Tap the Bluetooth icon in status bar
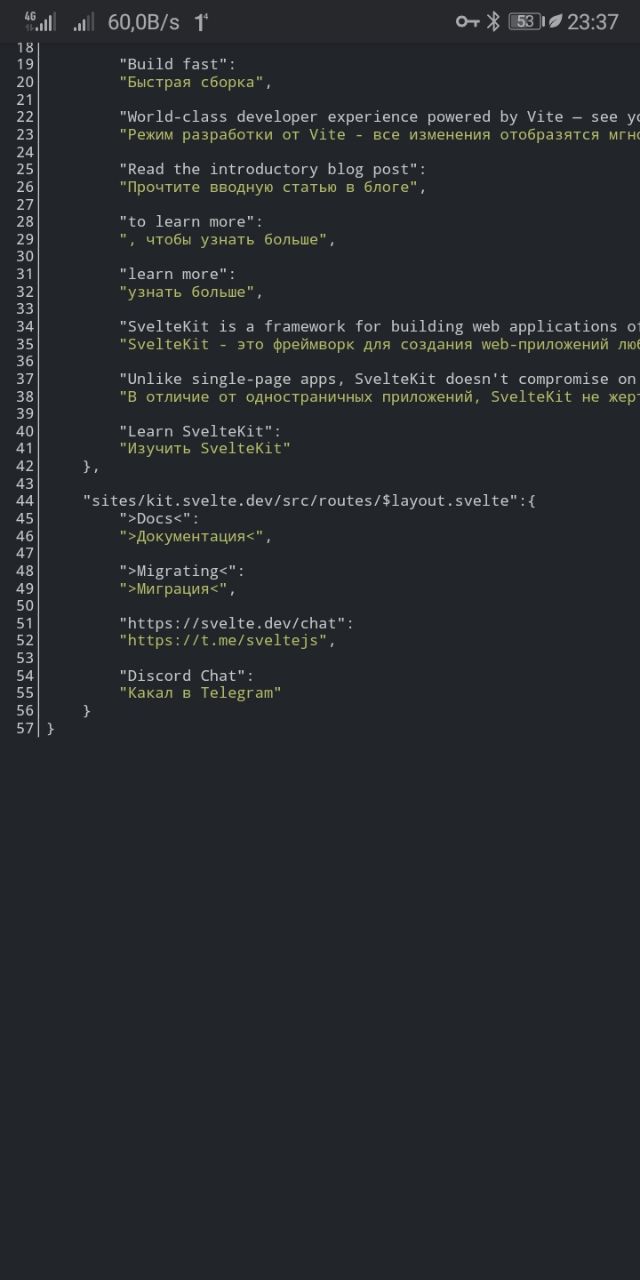The height and width of the screenshot is (1280, 640). [x=493, y=21]
